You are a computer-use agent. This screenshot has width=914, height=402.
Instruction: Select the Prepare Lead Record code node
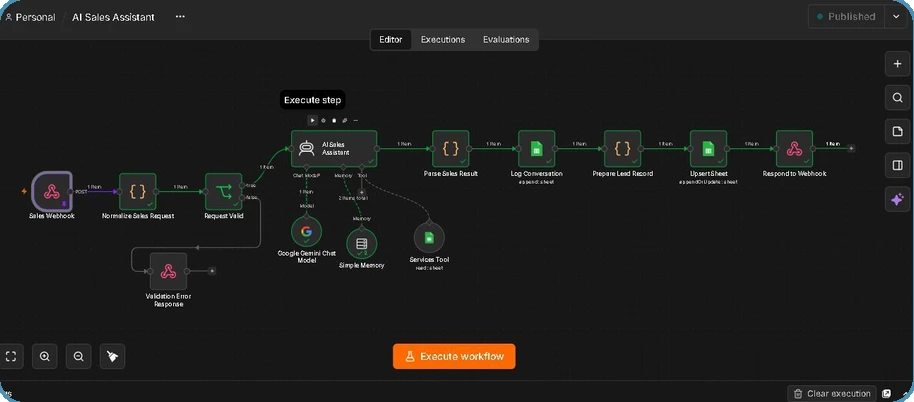coord(622,149)
